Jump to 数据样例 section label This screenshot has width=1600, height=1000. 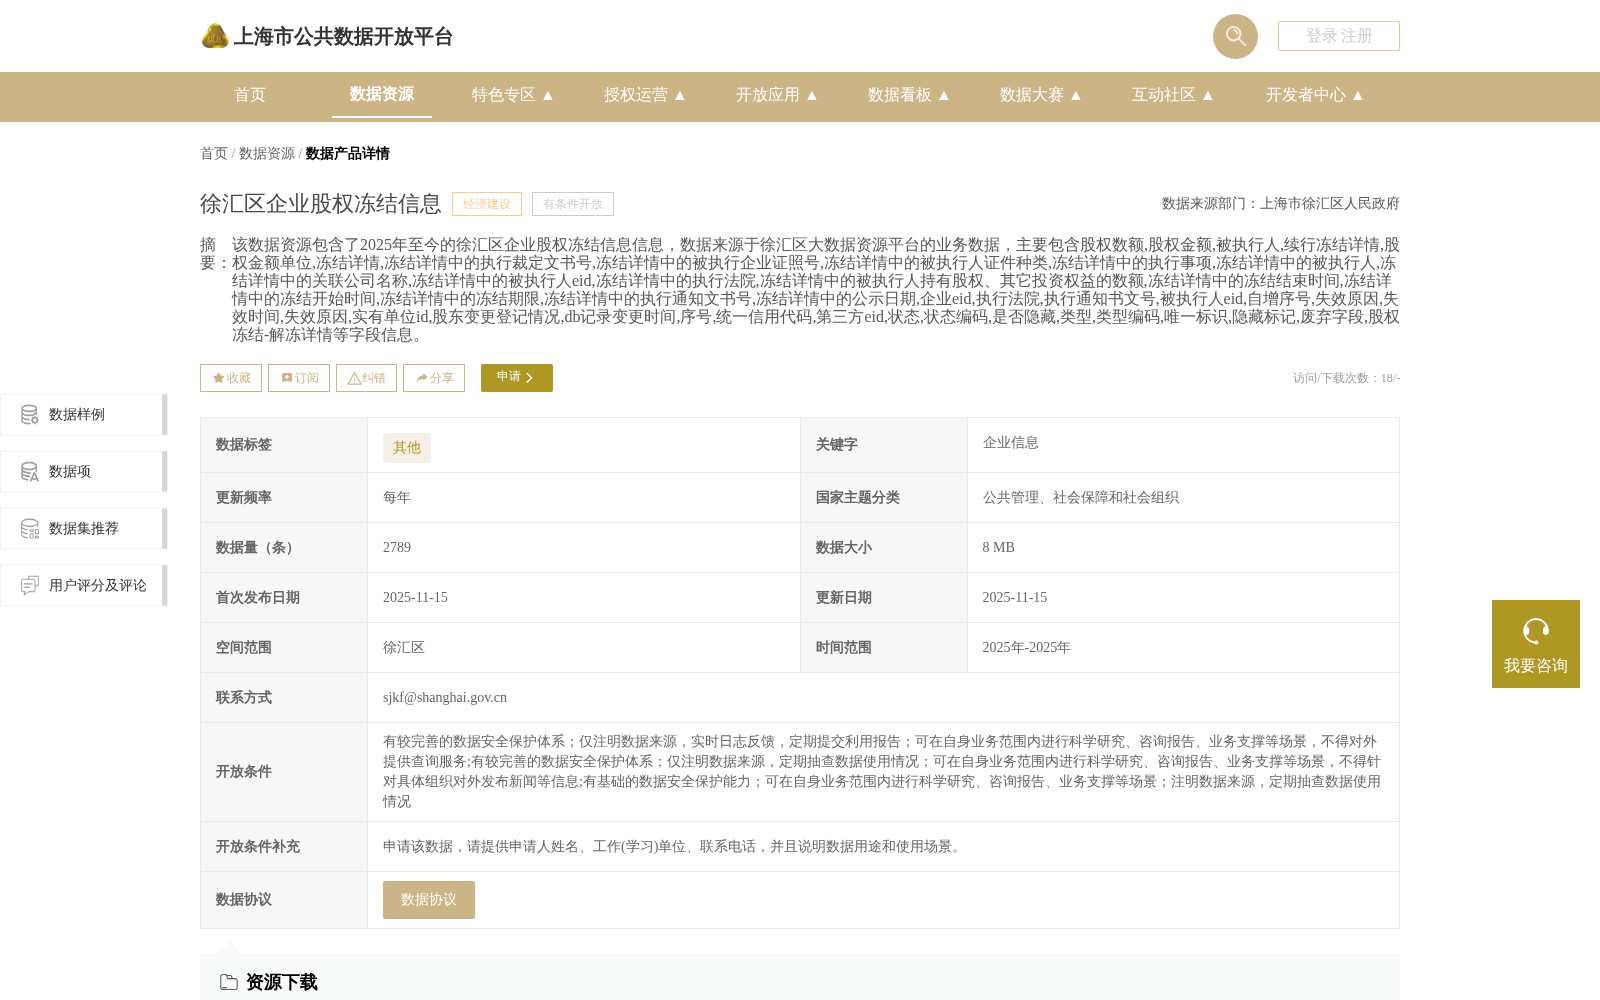77,415
